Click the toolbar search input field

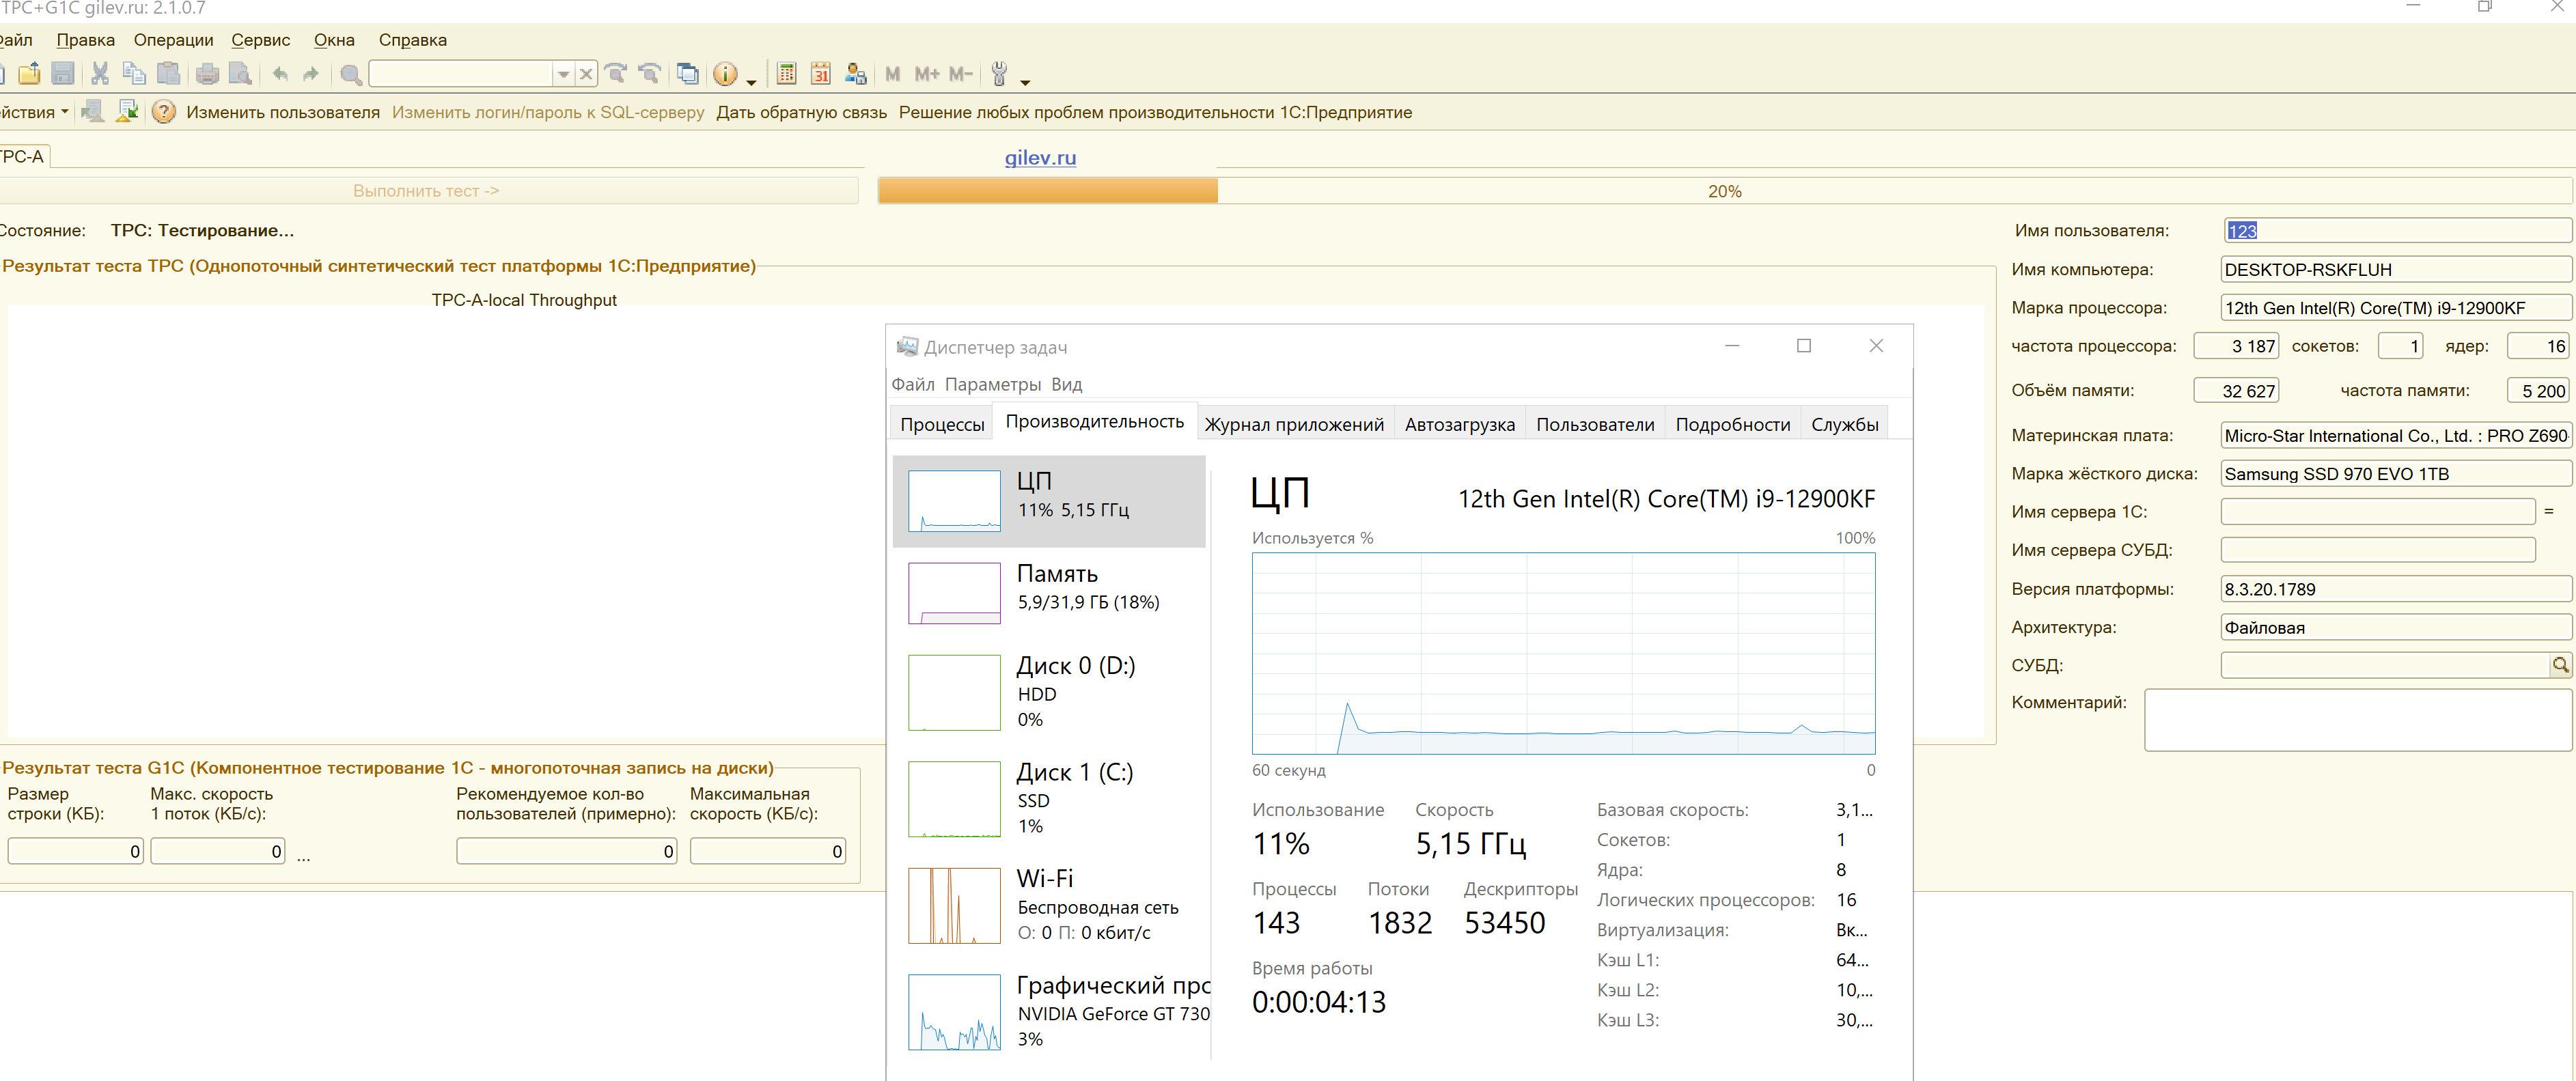coord(461,74)
